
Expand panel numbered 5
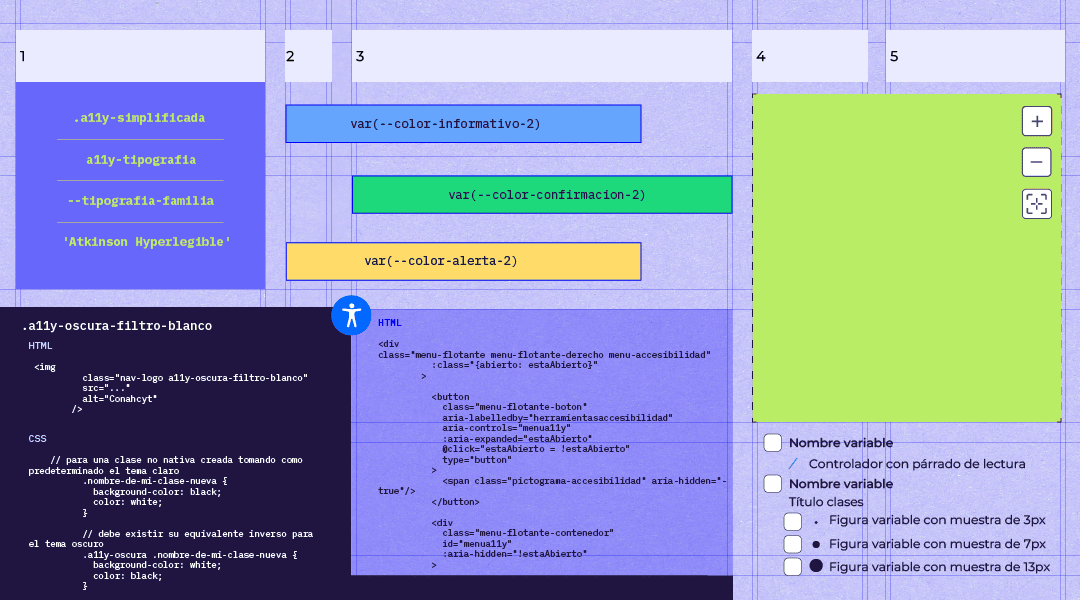974,56
